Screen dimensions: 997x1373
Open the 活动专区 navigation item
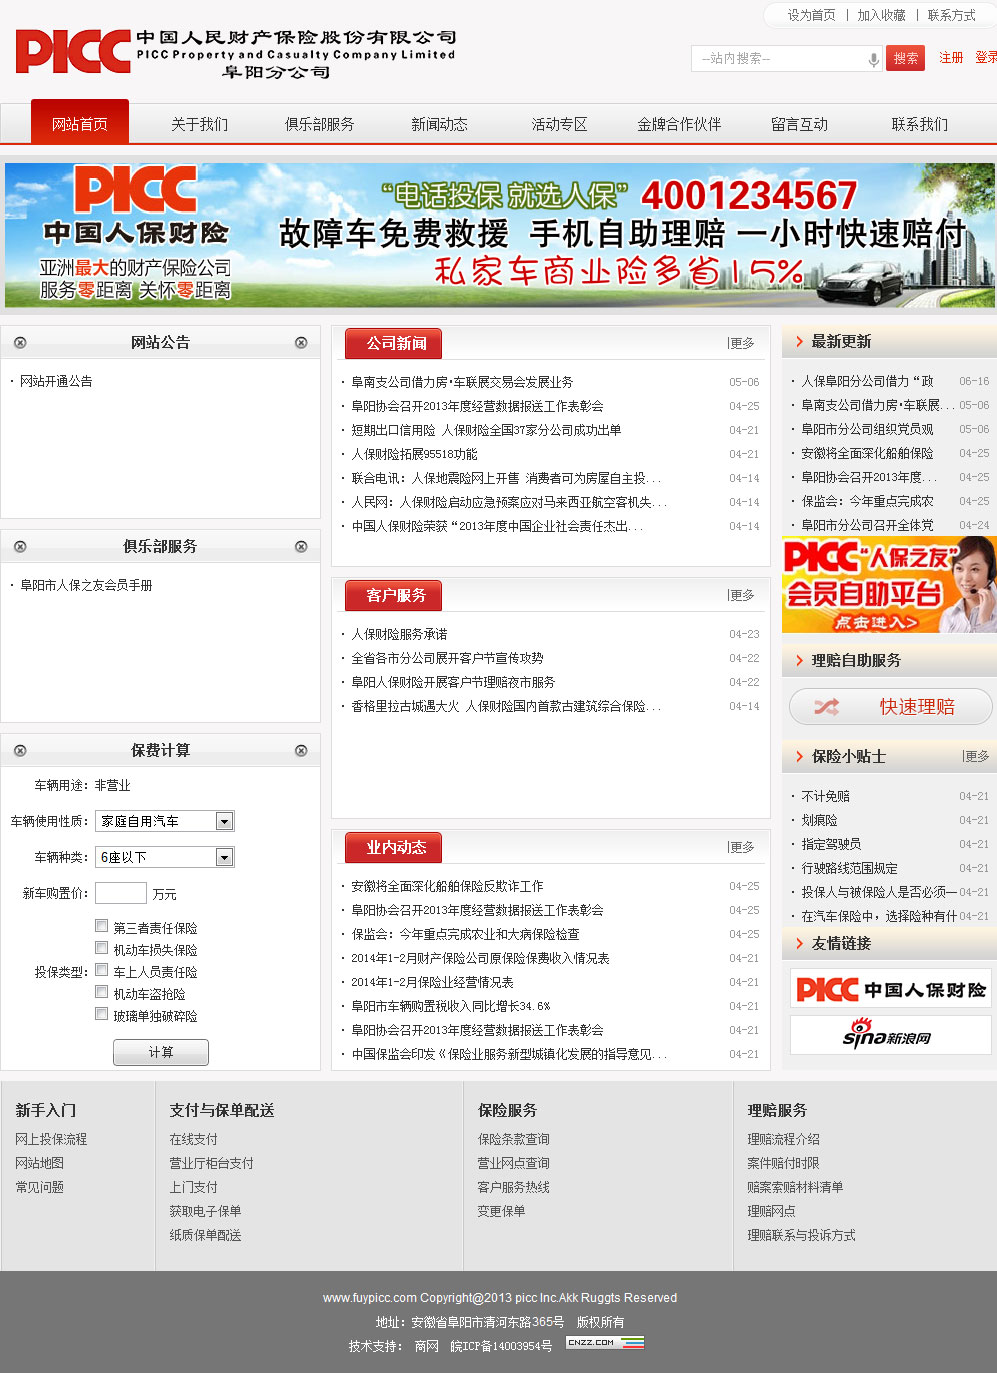(560, 124)
